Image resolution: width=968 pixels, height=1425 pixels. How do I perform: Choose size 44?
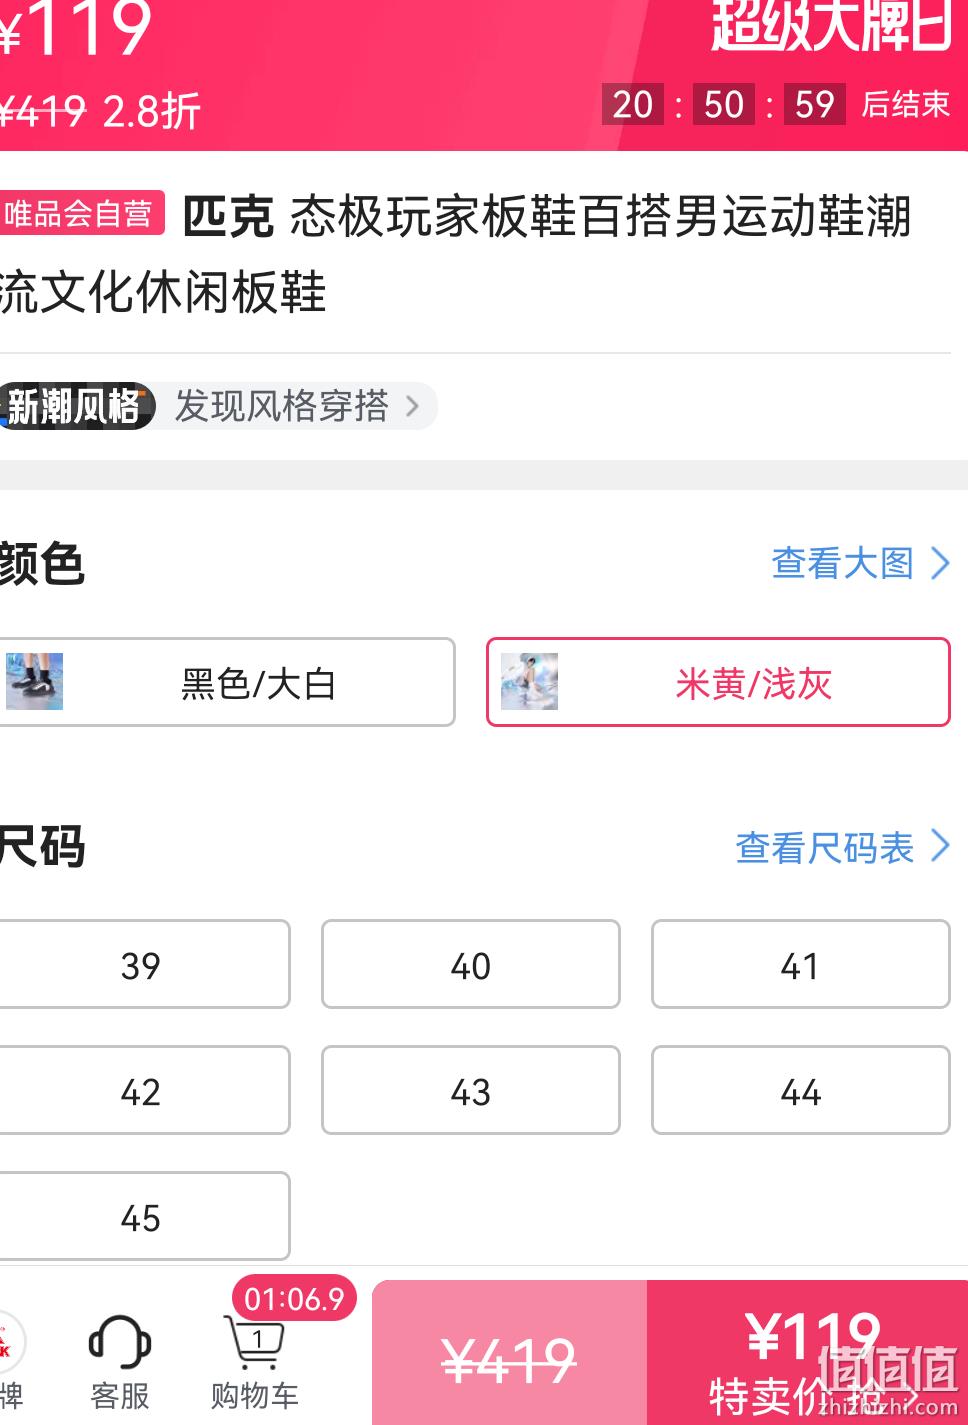pyautogui.click(x=801, y=1090)
